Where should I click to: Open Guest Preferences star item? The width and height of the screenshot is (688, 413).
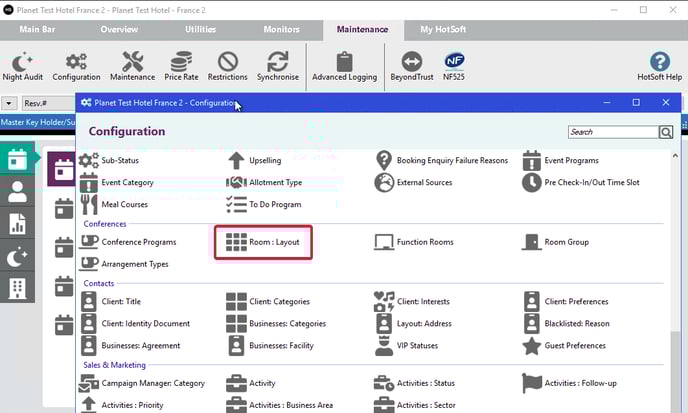click(564, 346)
